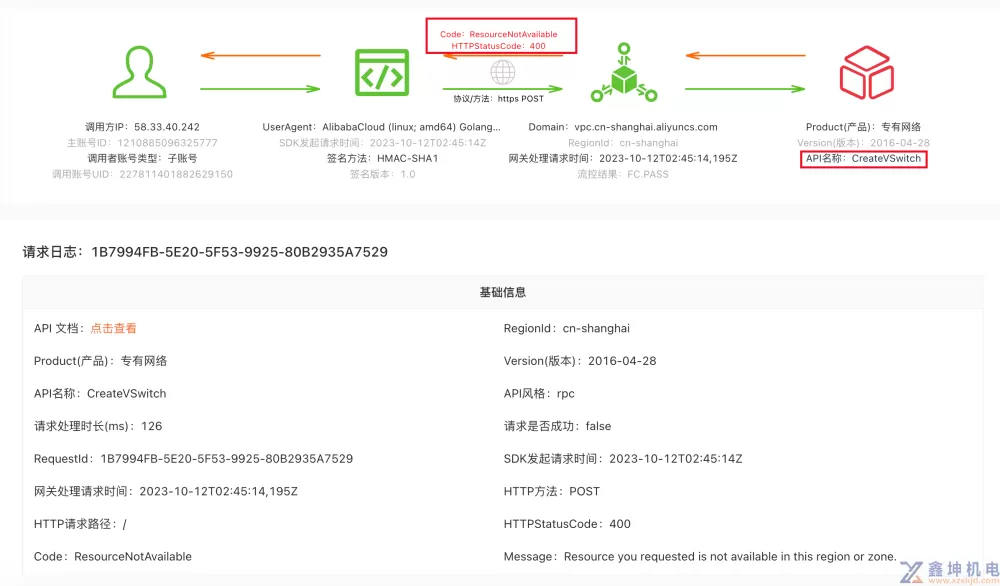Click the green SDK code brackets icon
This screenshot has height=586, width=1000.
[382, 73]
